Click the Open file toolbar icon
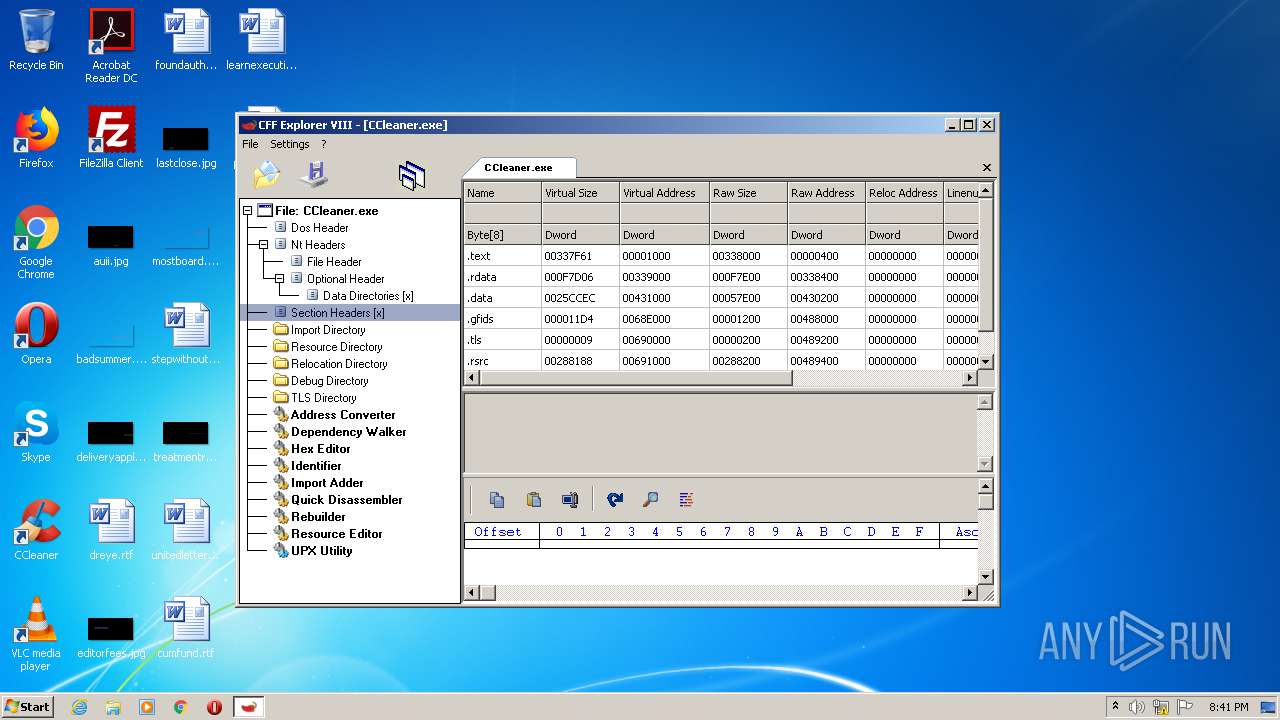Screen dimensions: 1280x720 [x=267, y=175]
